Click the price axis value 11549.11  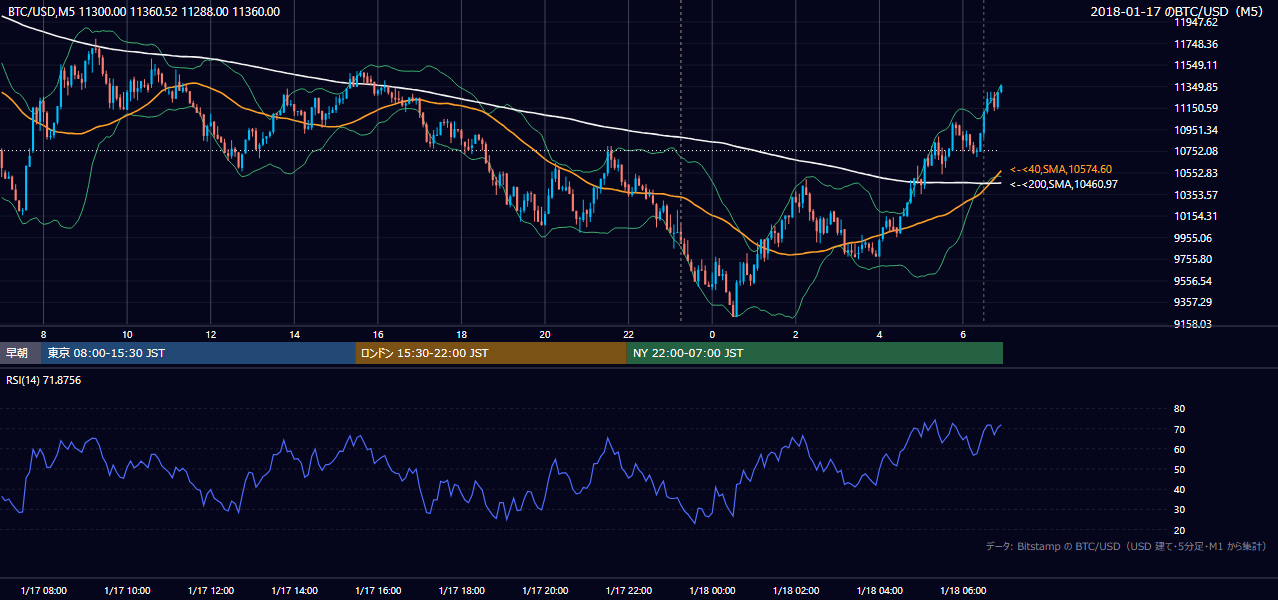(x=1197, y=65)
